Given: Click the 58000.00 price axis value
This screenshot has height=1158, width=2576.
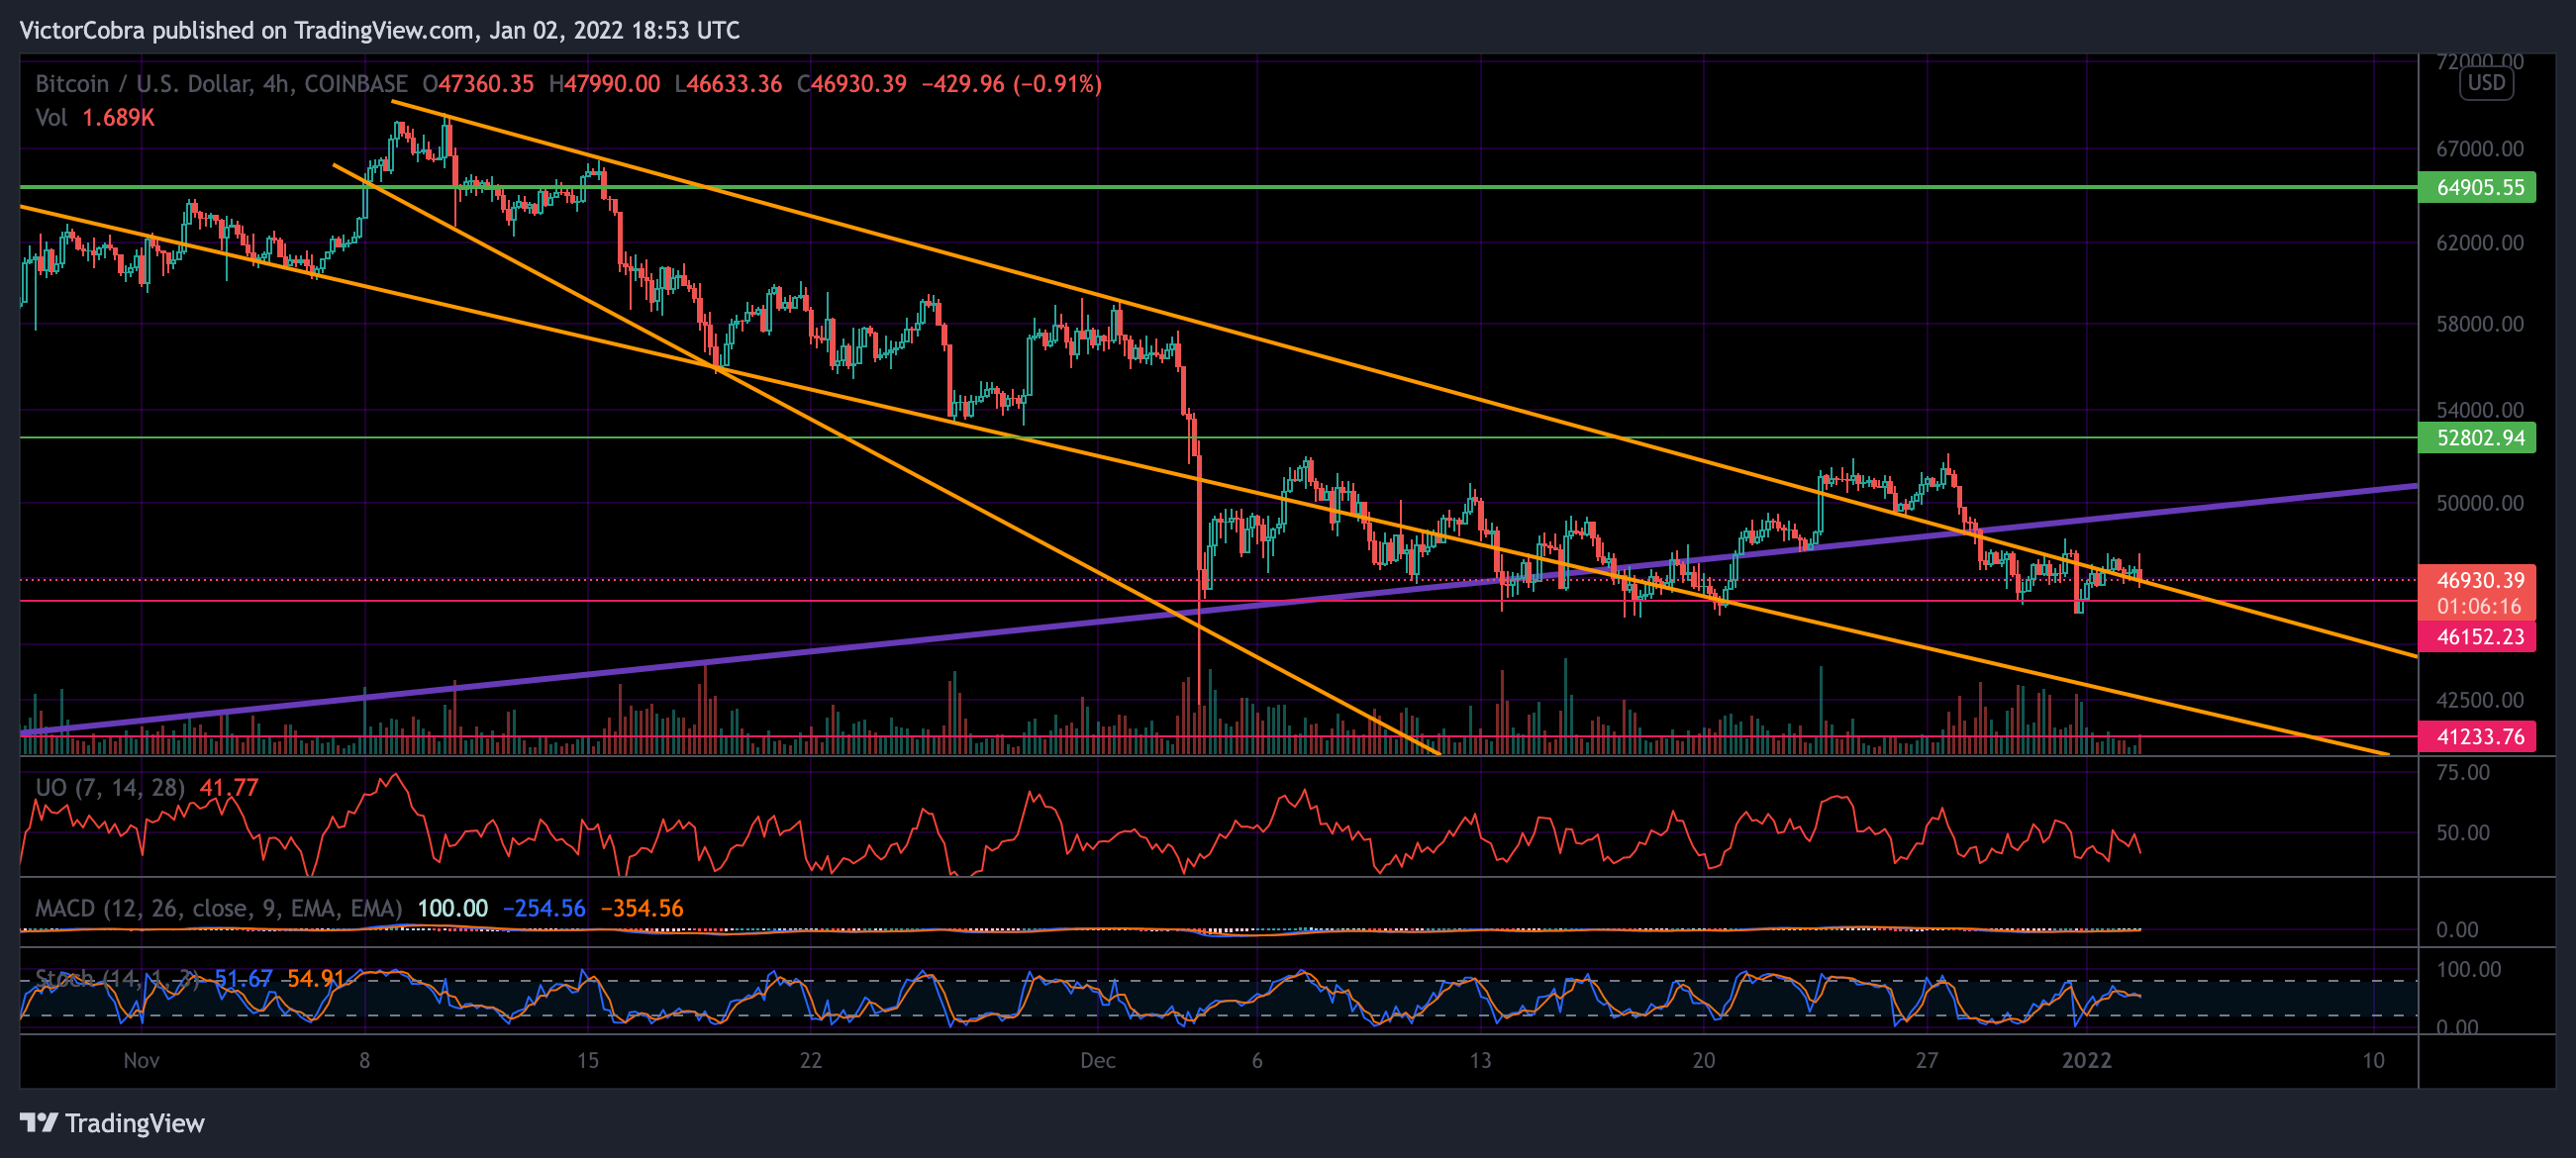Looking at the screenshot, I should pyautogui.click(x=2480, y=324).
